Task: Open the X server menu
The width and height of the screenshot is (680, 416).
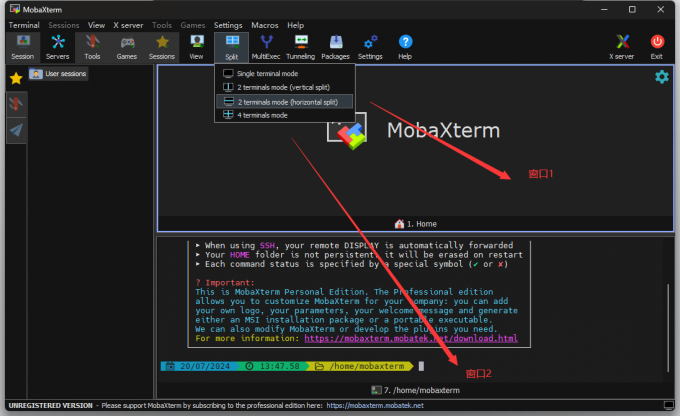Action: (x=128, y=25)
